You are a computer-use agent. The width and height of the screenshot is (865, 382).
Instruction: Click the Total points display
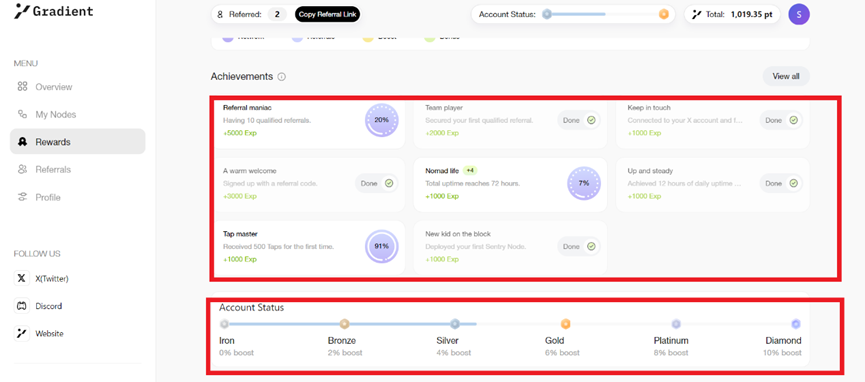[732, 14]
